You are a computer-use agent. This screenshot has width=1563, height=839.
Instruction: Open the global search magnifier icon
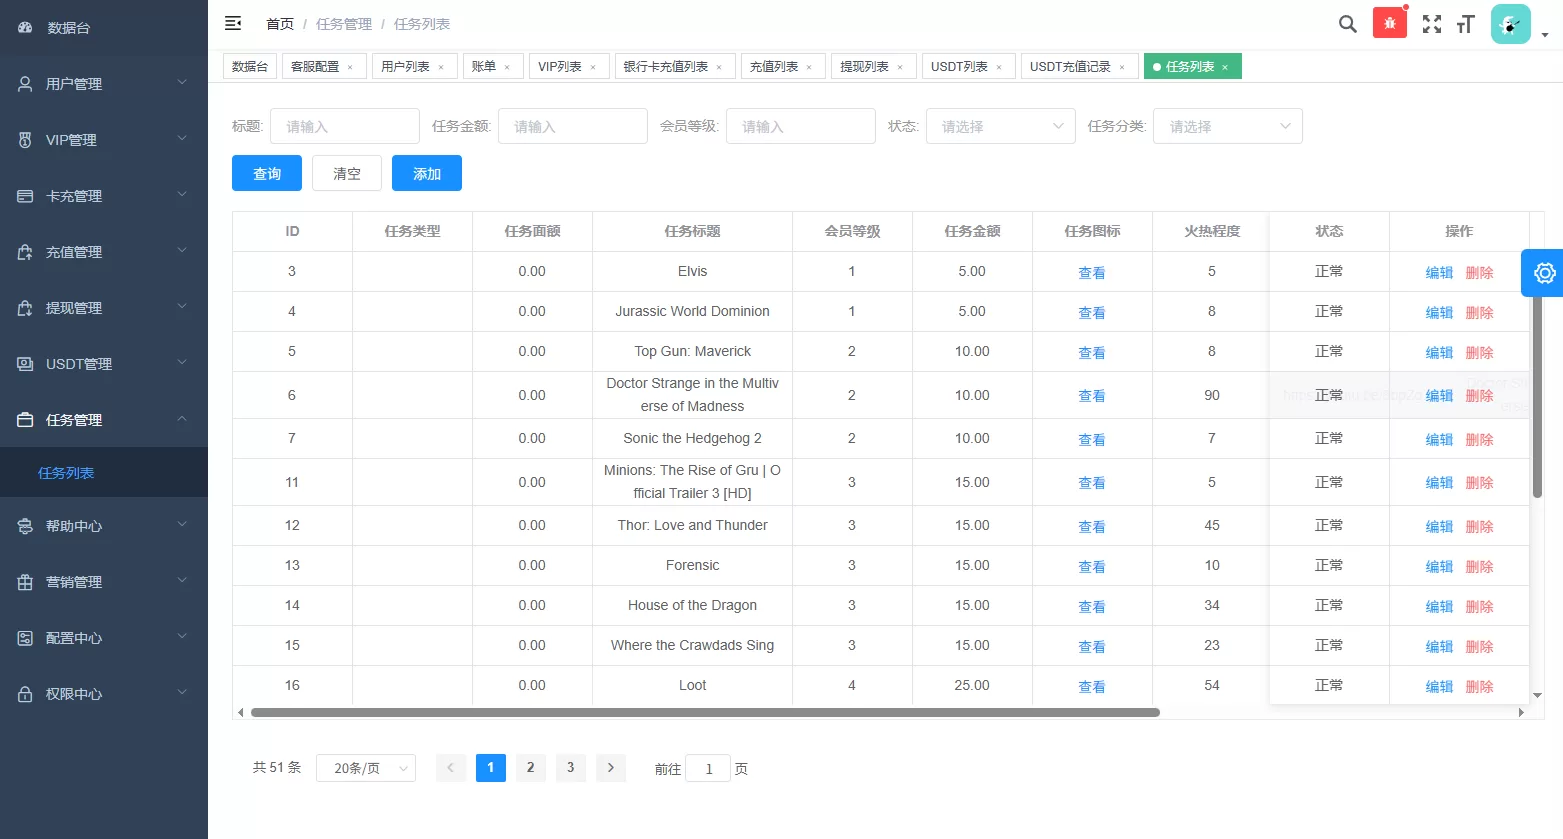click(x=1347, y=23)
